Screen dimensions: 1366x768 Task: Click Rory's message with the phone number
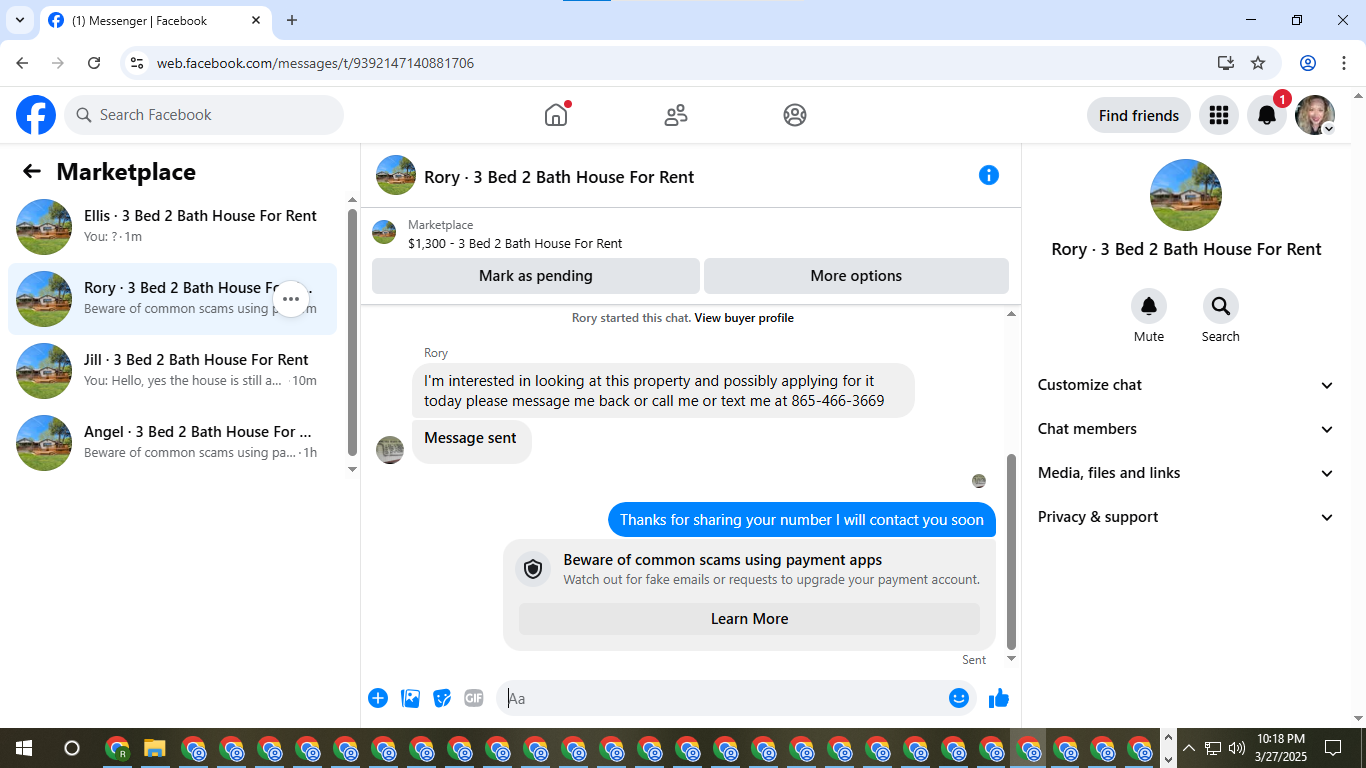(x=663, y=391)
